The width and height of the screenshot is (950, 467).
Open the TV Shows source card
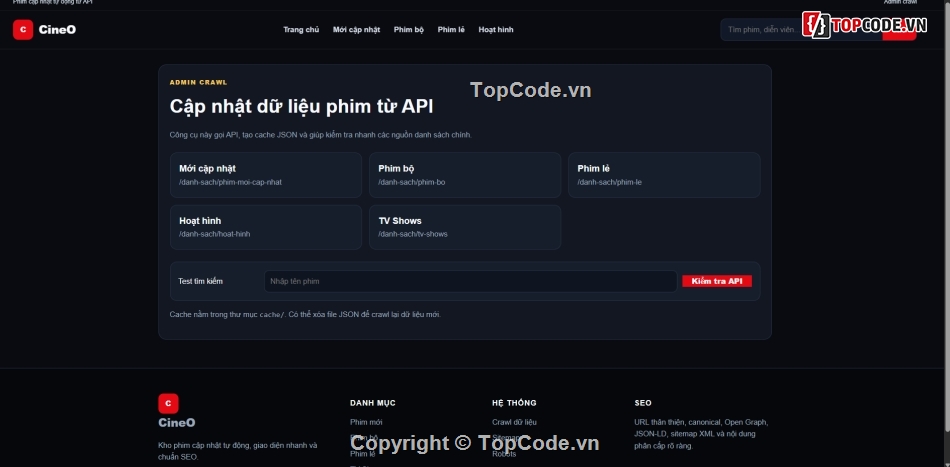[x=465, y=227]
